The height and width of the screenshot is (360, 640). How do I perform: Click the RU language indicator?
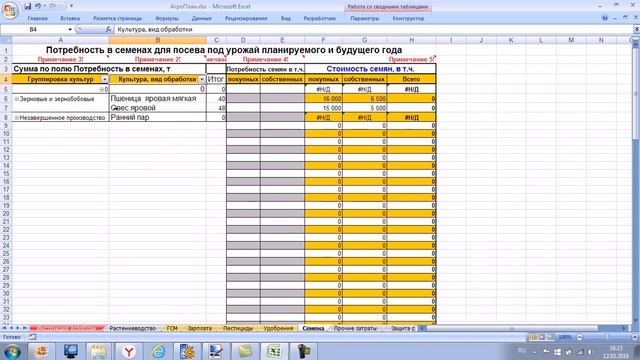coord(522,351)
